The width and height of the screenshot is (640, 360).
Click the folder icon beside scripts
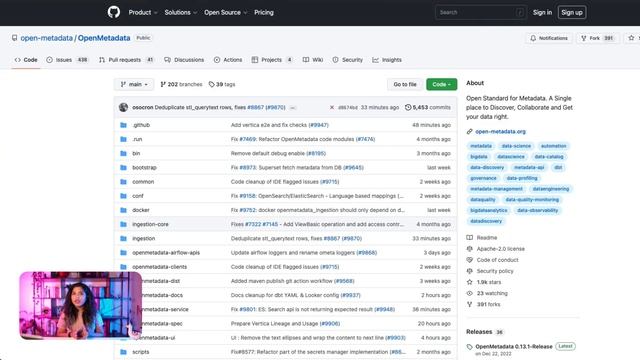pos(123,352)
